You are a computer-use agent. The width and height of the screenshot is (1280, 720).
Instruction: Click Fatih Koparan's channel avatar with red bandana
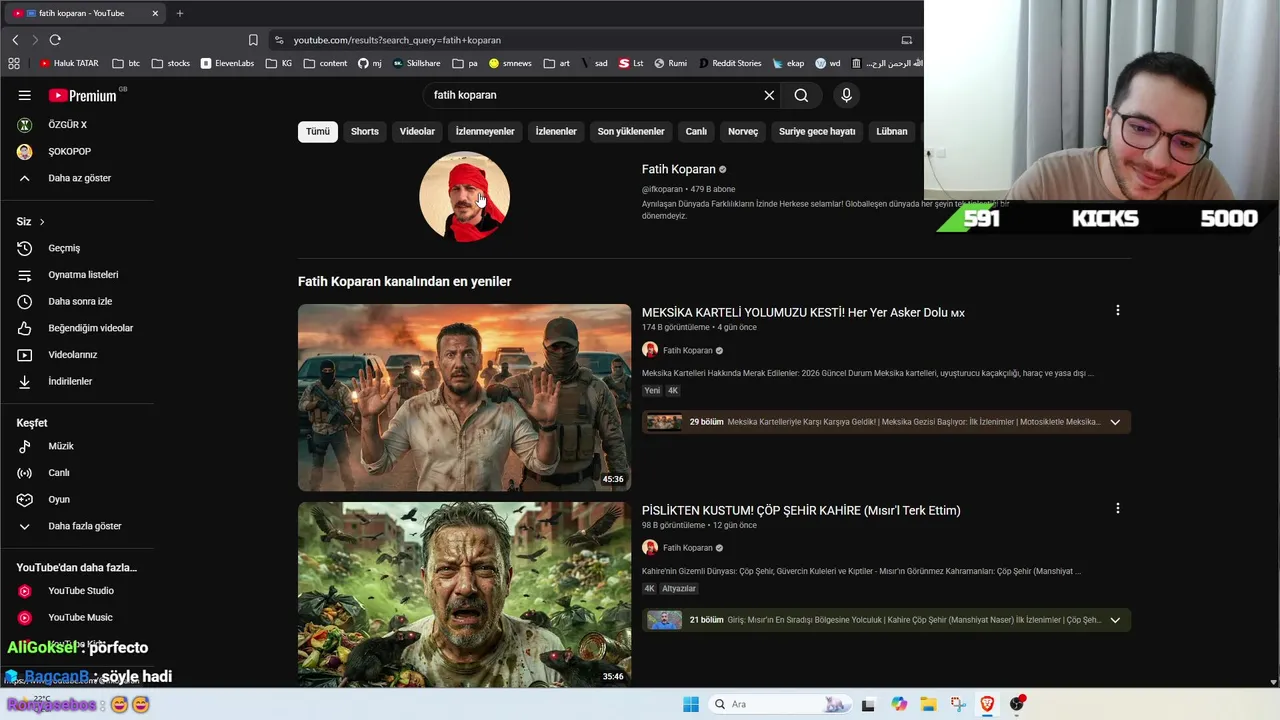click(x=464, y=197)
